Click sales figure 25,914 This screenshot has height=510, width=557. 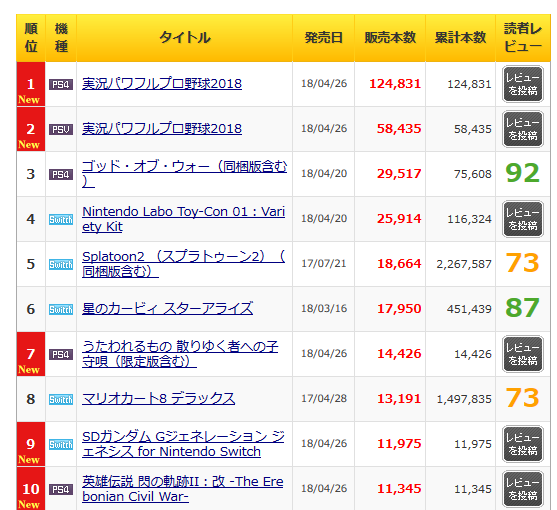(399, 219)
